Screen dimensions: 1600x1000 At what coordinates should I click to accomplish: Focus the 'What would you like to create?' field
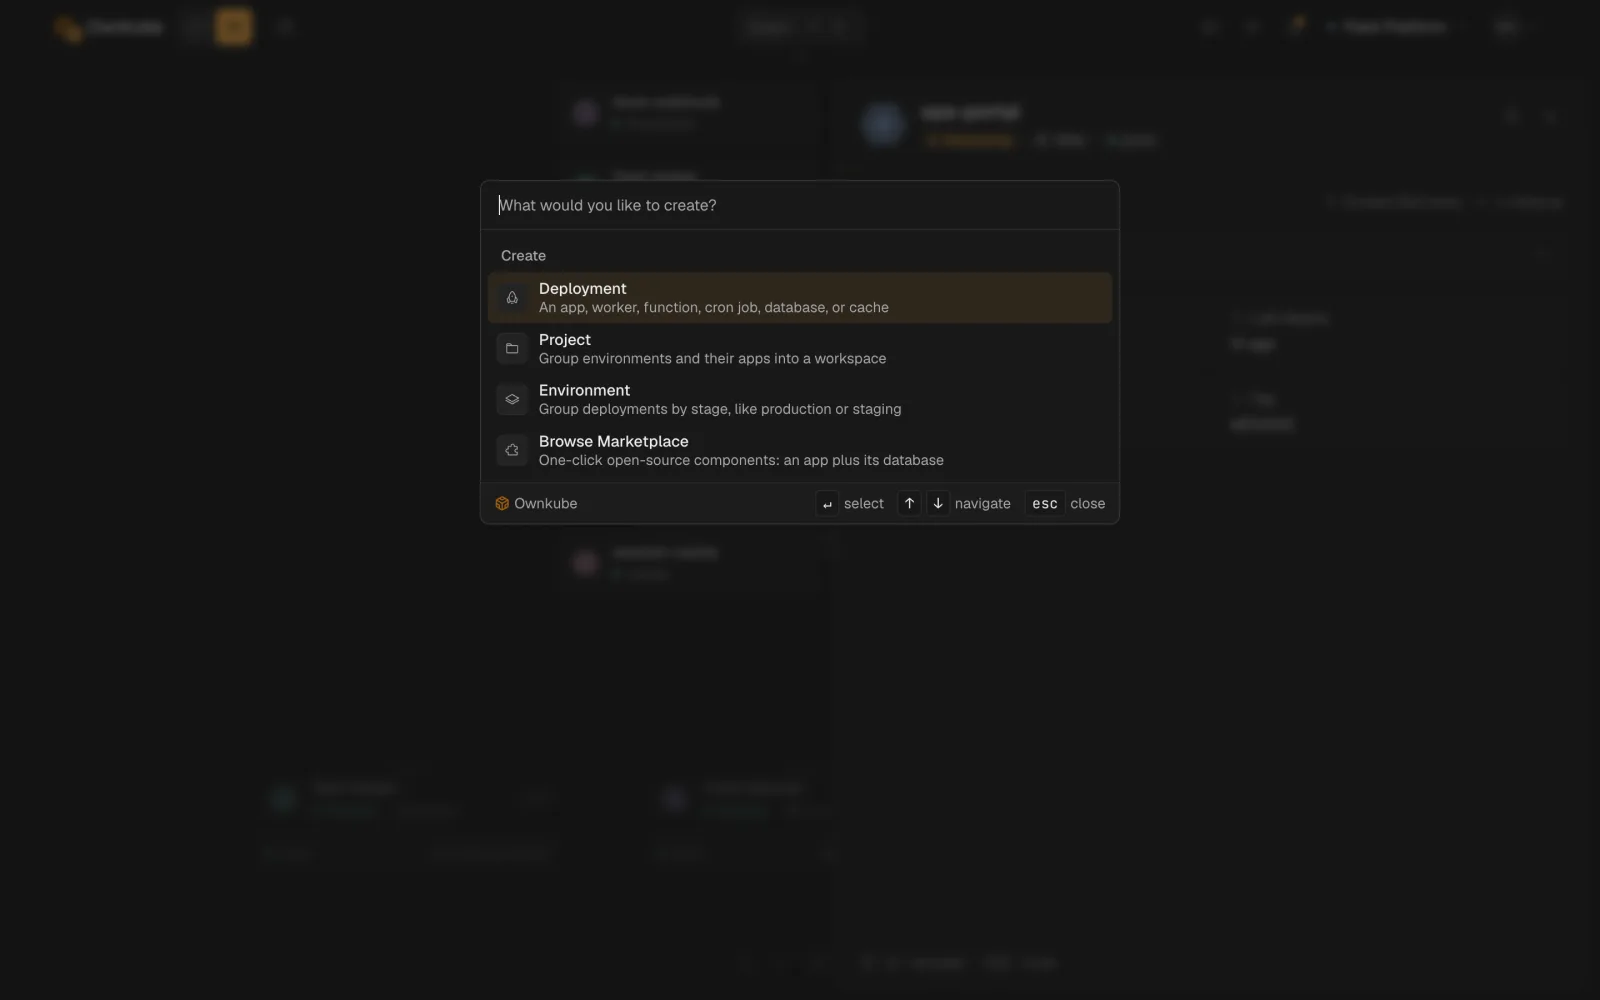[x=800, y=205]
